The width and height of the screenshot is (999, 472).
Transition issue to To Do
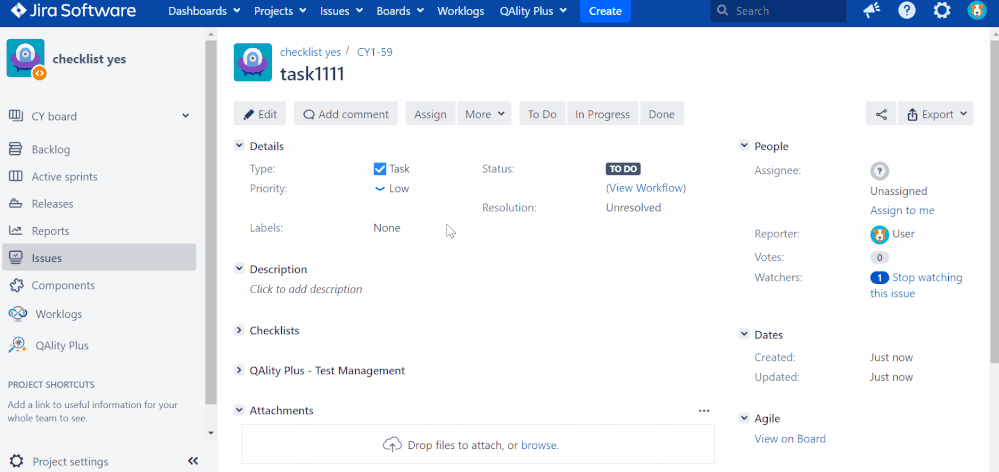(x=542, y=114)
